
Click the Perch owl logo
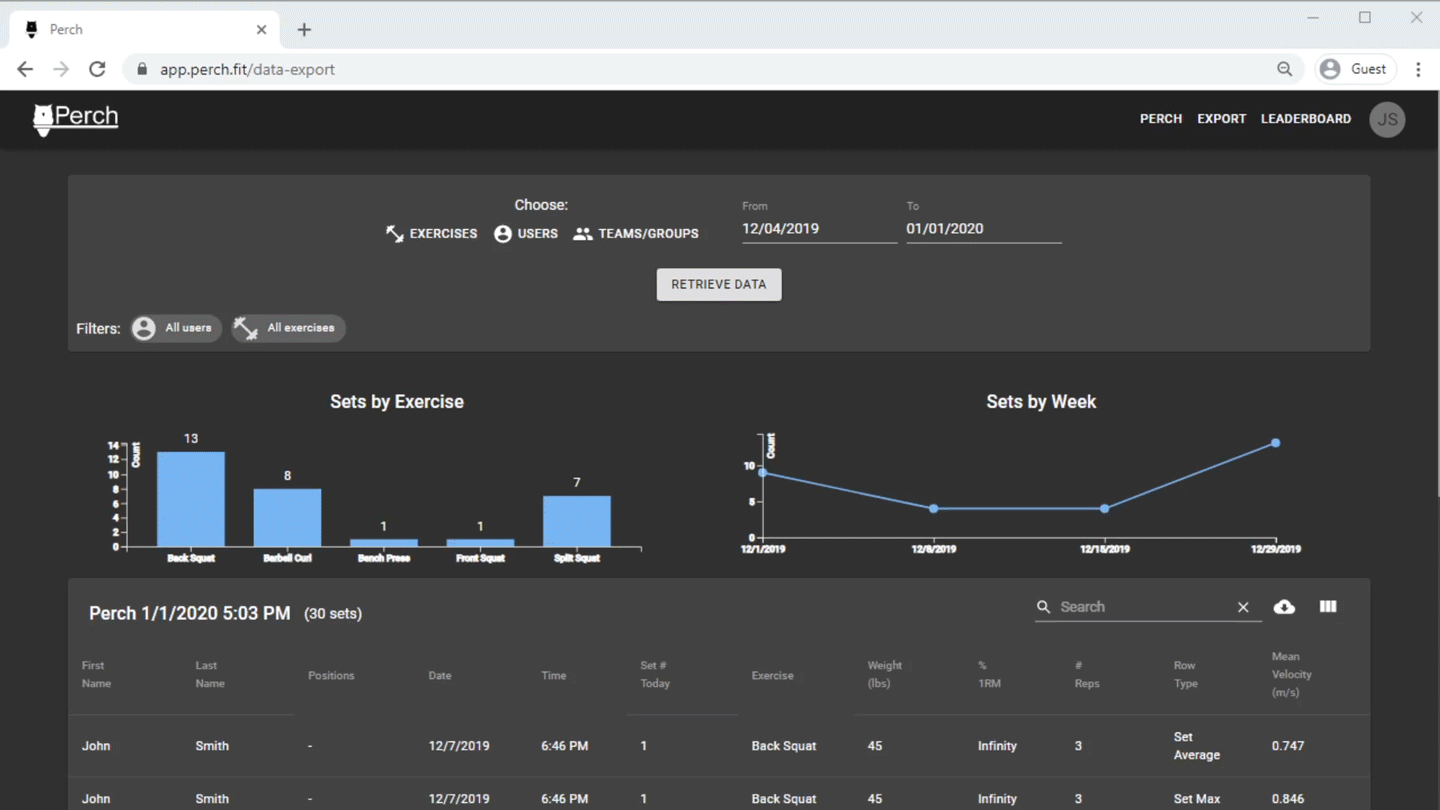click(x=75, y=119)
